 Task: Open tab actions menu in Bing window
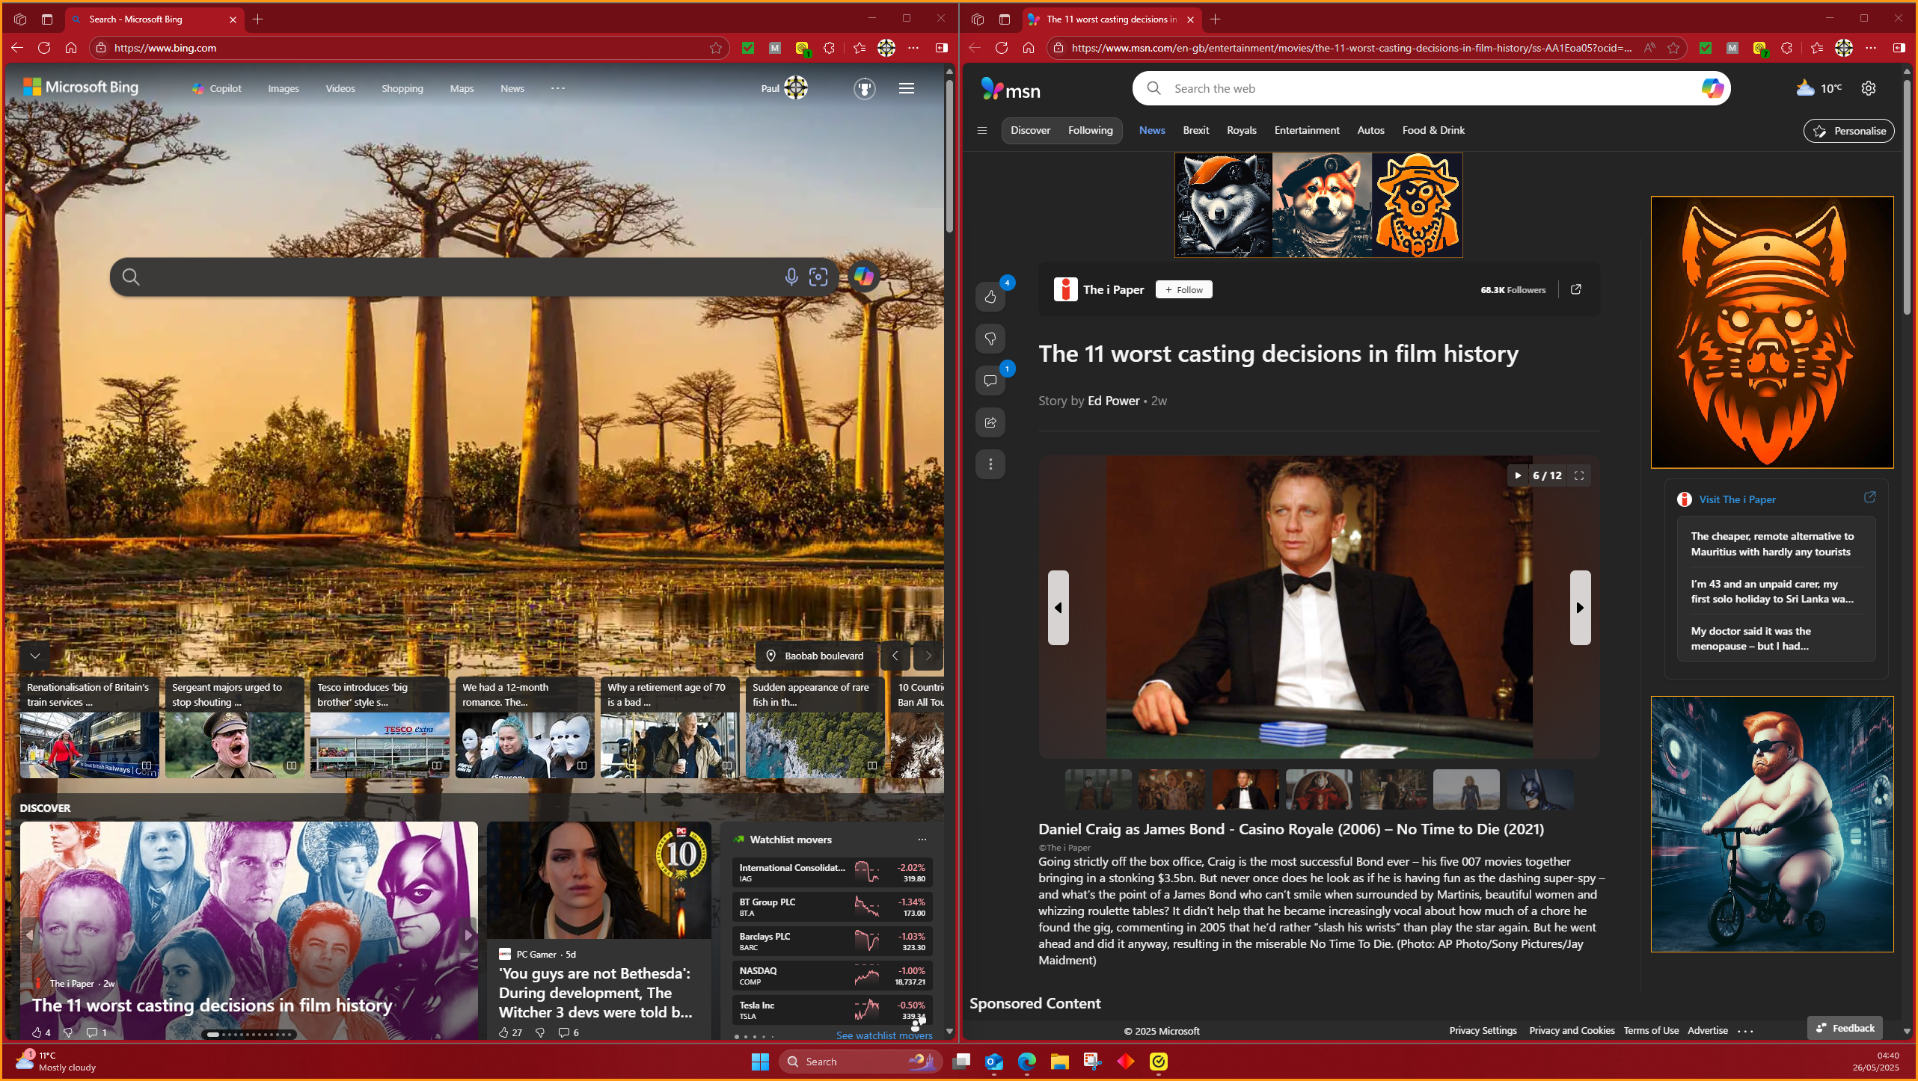tap(47, 19)
